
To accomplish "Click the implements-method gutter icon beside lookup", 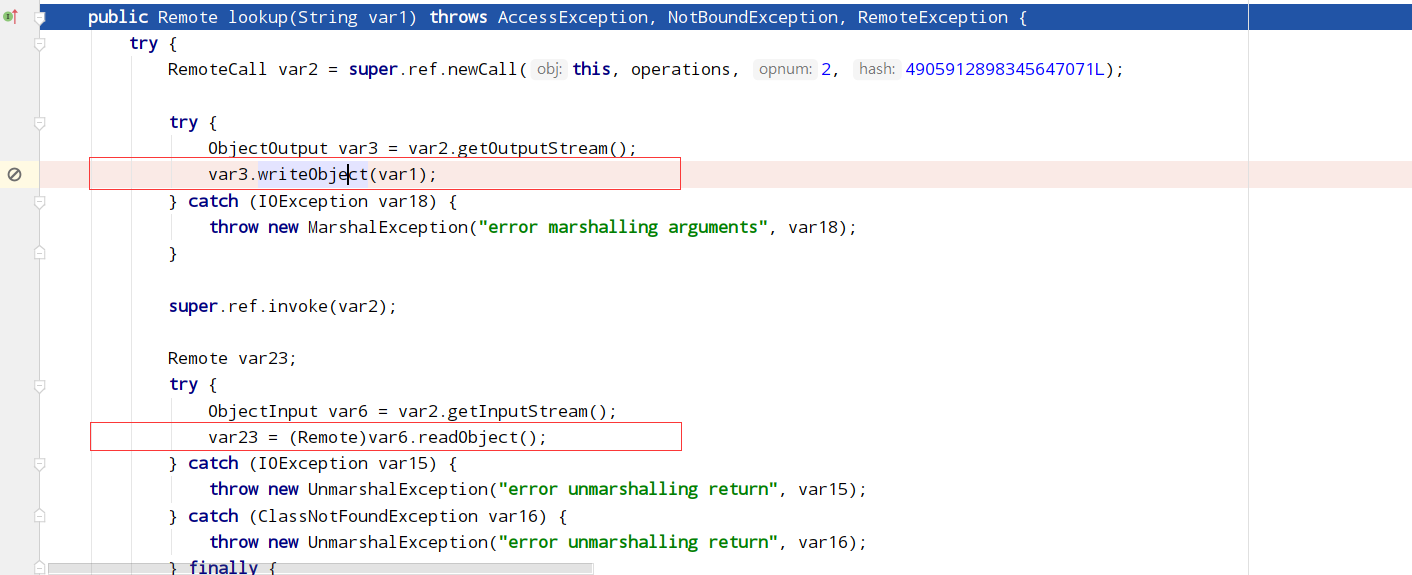I will [x=10, y=17].
